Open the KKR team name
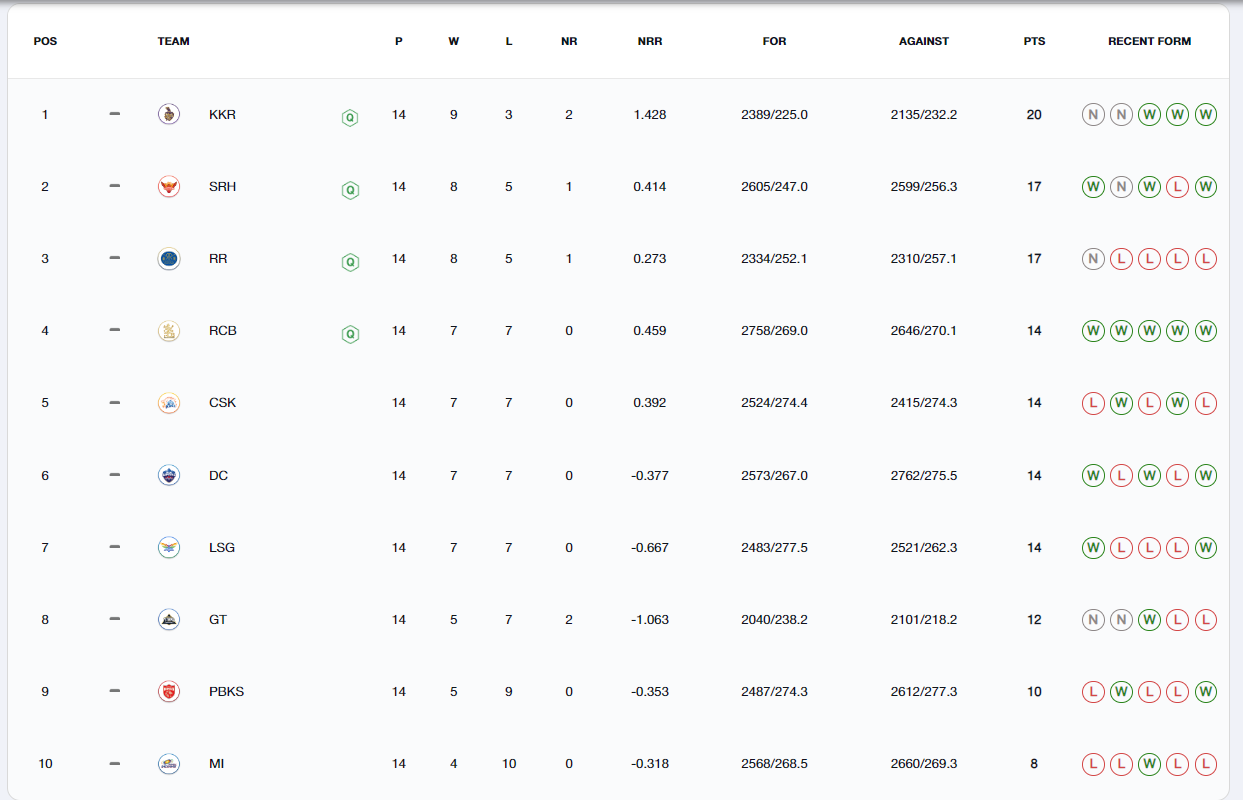Screen dimensions: 1243x800 [223, 114]
